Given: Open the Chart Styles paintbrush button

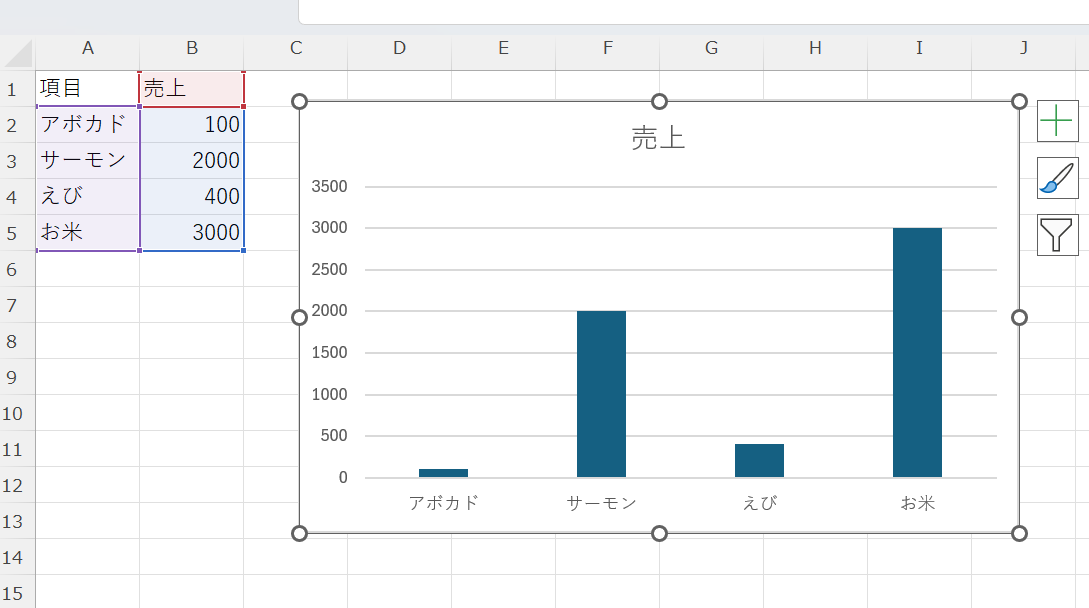Looking at the screenshot, I should tap(1057, 178).
